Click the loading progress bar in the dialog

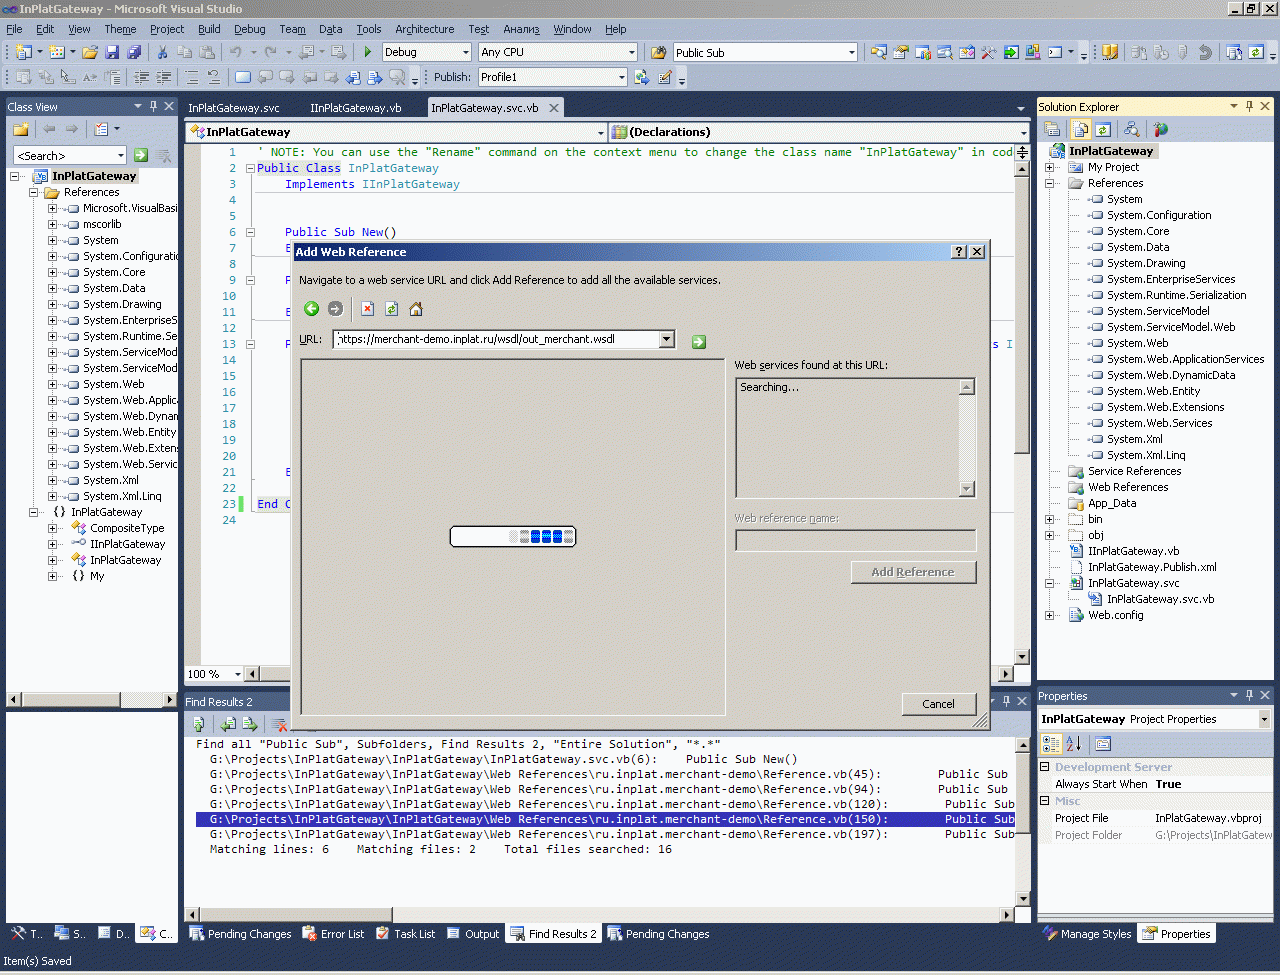point(513,537)
